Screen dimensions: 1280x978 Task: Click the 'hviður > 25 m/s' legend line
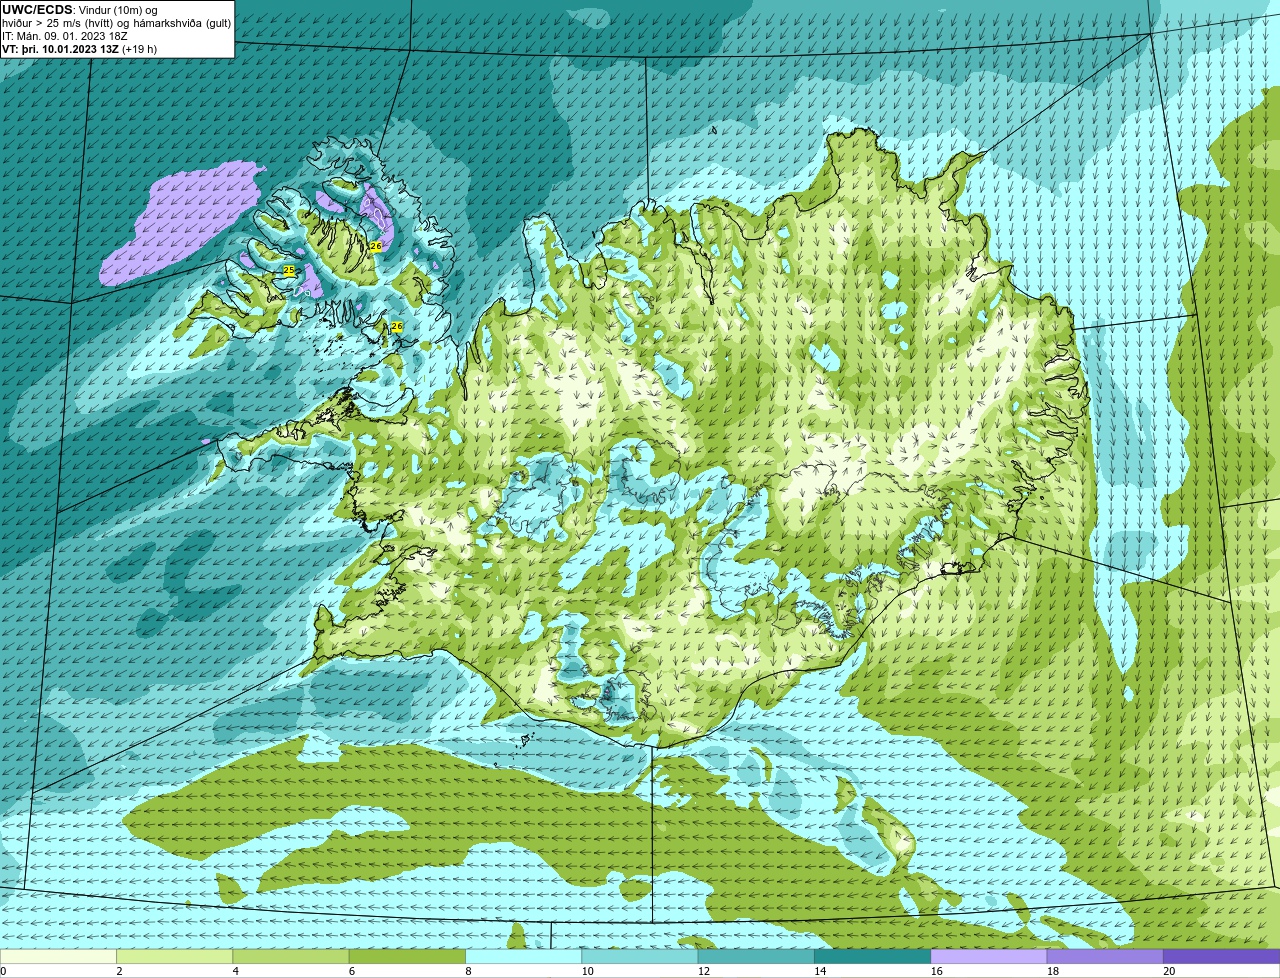[116, 23]
